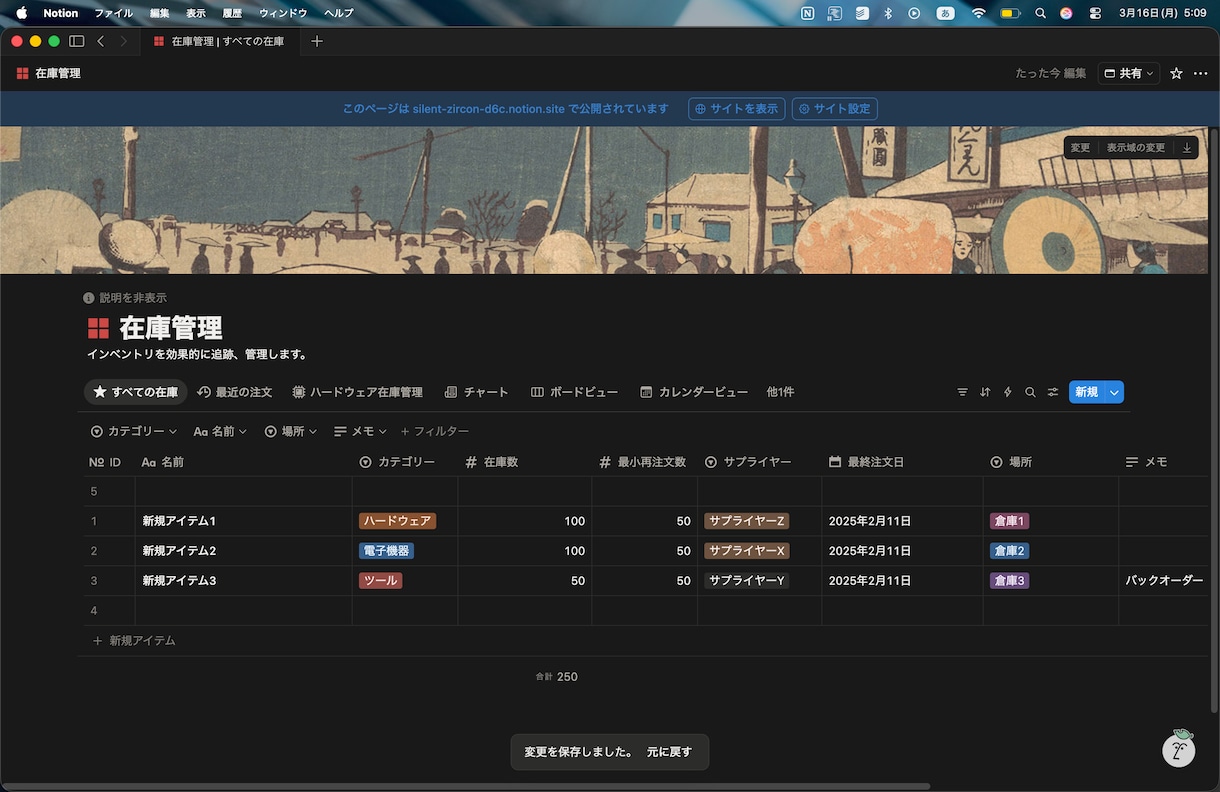The image size is (1220, 792).
Task: Open the Control Center menu bar icon
Action: point(1095,13)
